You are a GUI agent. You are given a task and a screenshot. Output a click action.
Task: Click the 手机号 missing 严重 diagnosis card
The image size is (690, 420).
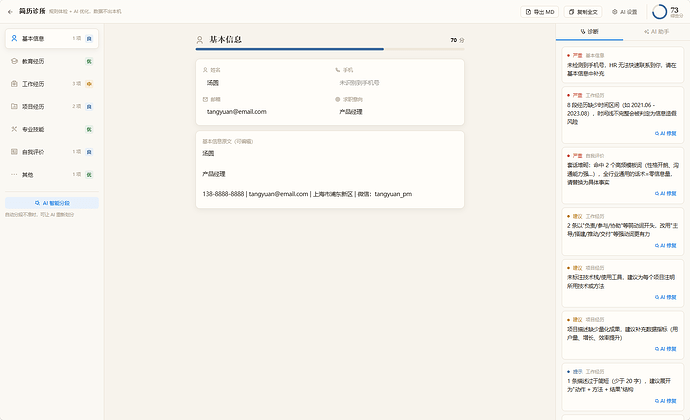tap(623, 65)
